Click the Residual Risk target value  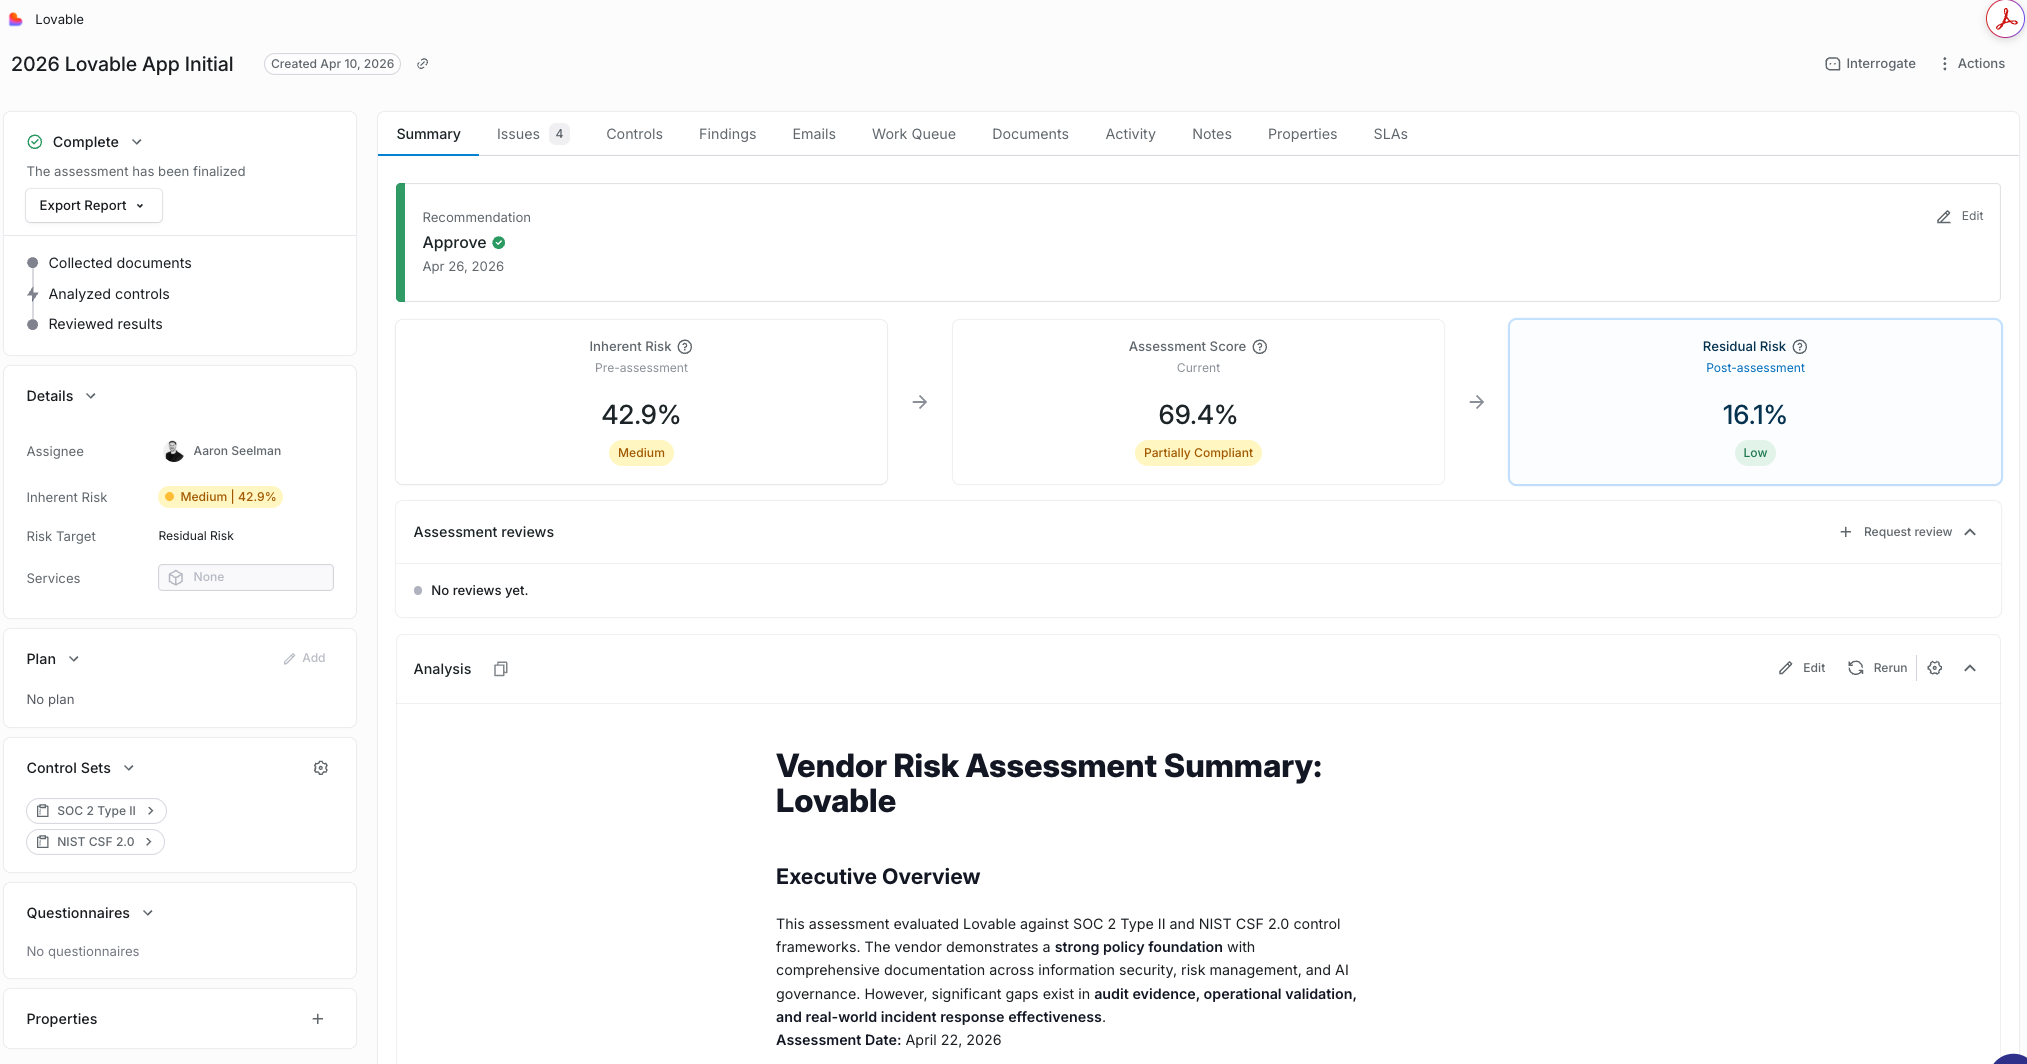point(196,536)
